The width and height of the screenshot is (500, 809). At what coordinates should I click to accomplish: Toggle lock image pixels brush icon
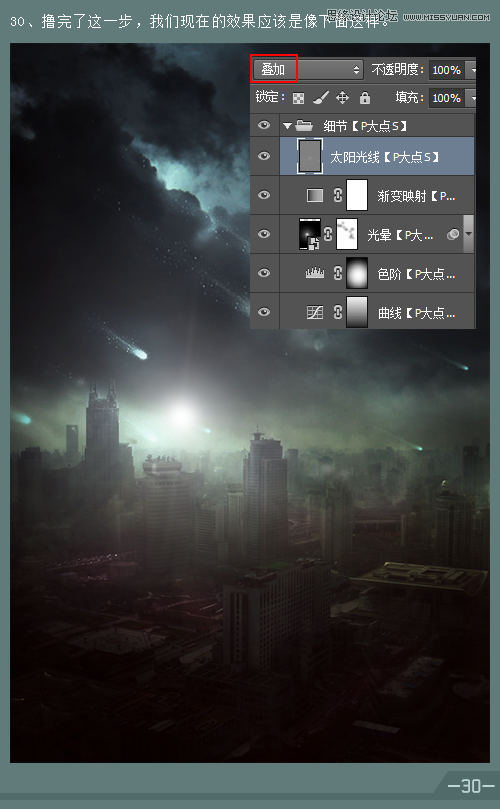coord(320,98)
